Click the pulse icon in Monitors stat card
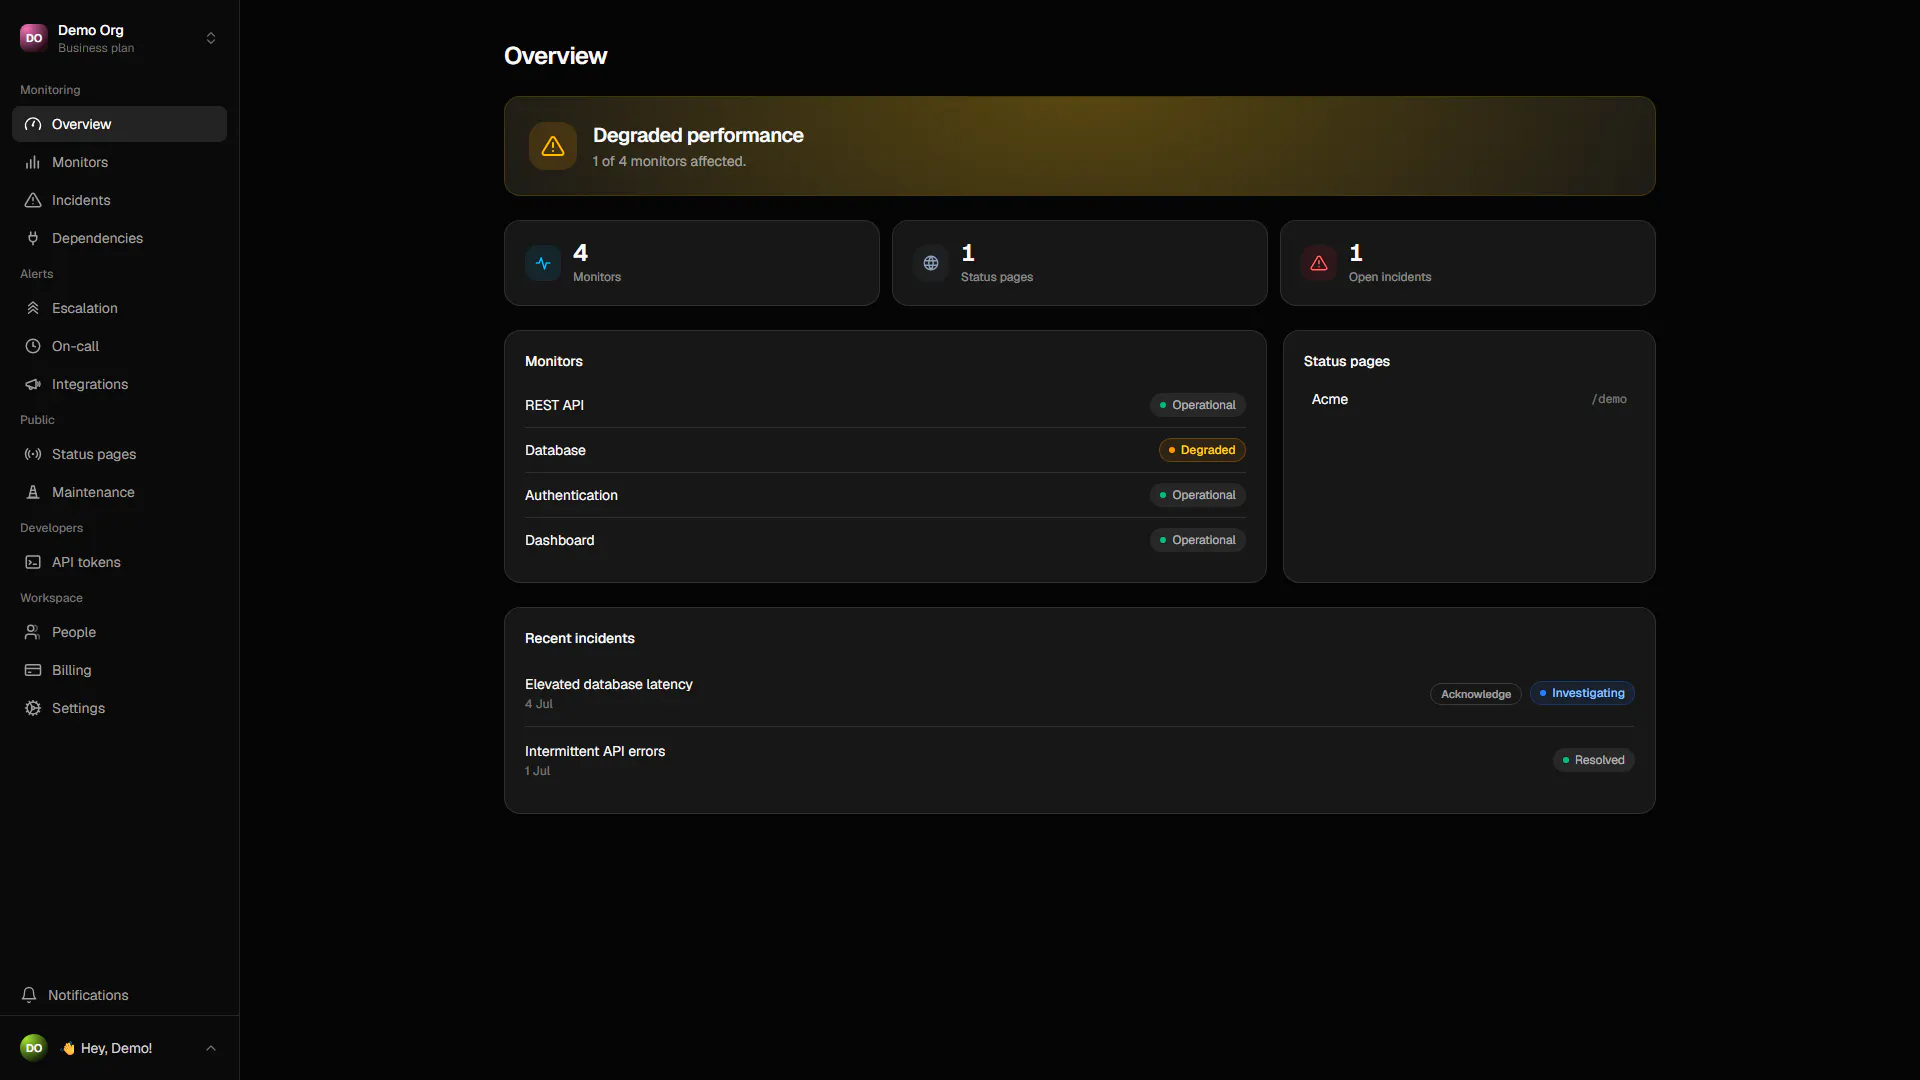The width and height of the screenshot is (1920, 1080). (x=543, y=263)
